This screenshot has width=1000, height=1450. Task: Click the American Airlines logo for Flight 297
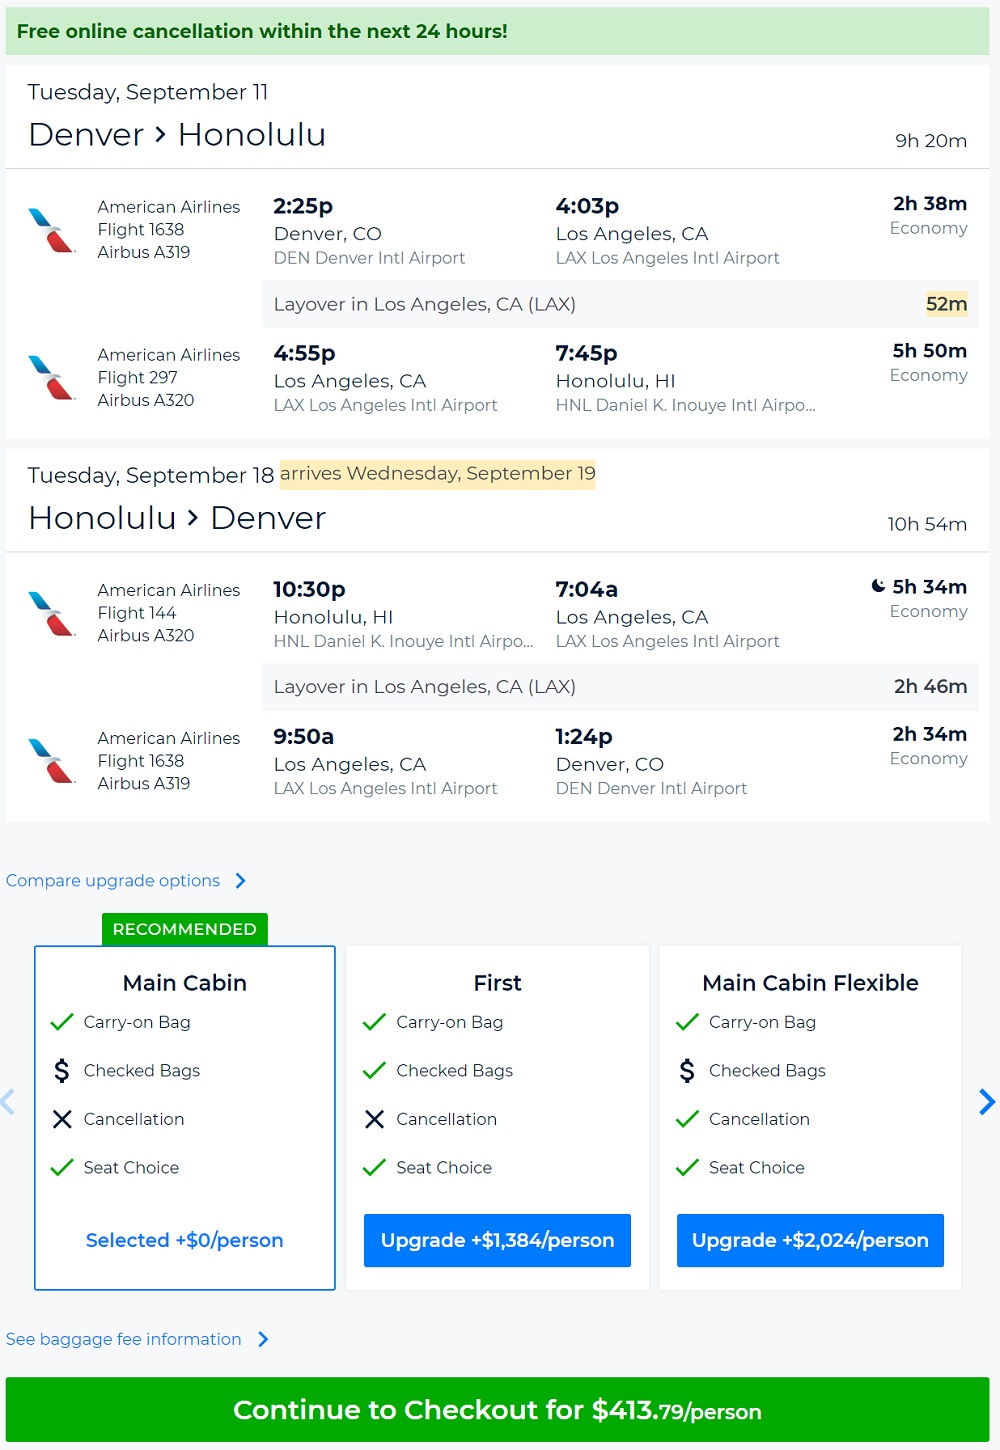52,377
